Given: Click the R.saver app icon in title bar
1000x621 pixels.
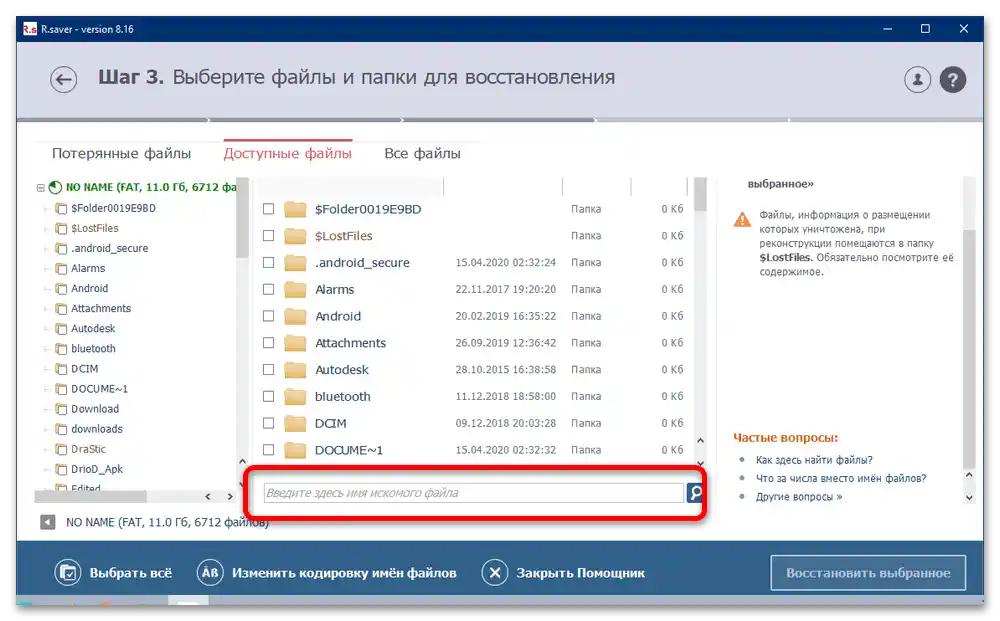Looking at the screenshot, I should pyautogui.click(x=29, y=29).
